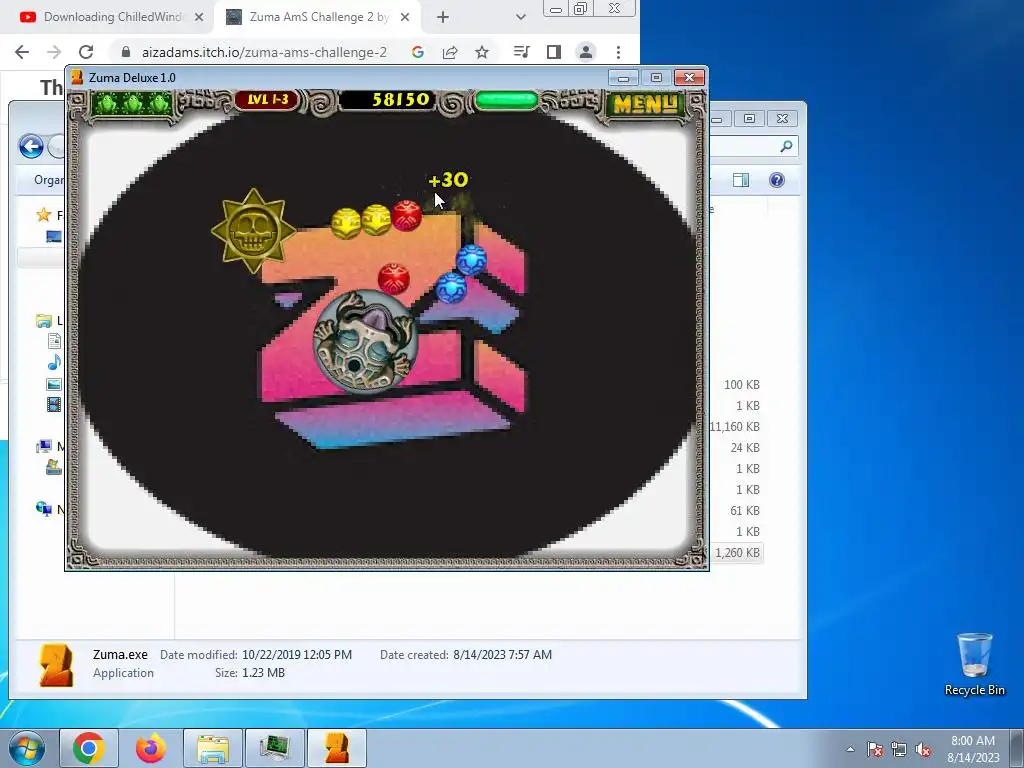This screenshot has height=768, width=1024.
Task: Select Computer in Explorer sidebar
Action: click(x=44, y=447)
